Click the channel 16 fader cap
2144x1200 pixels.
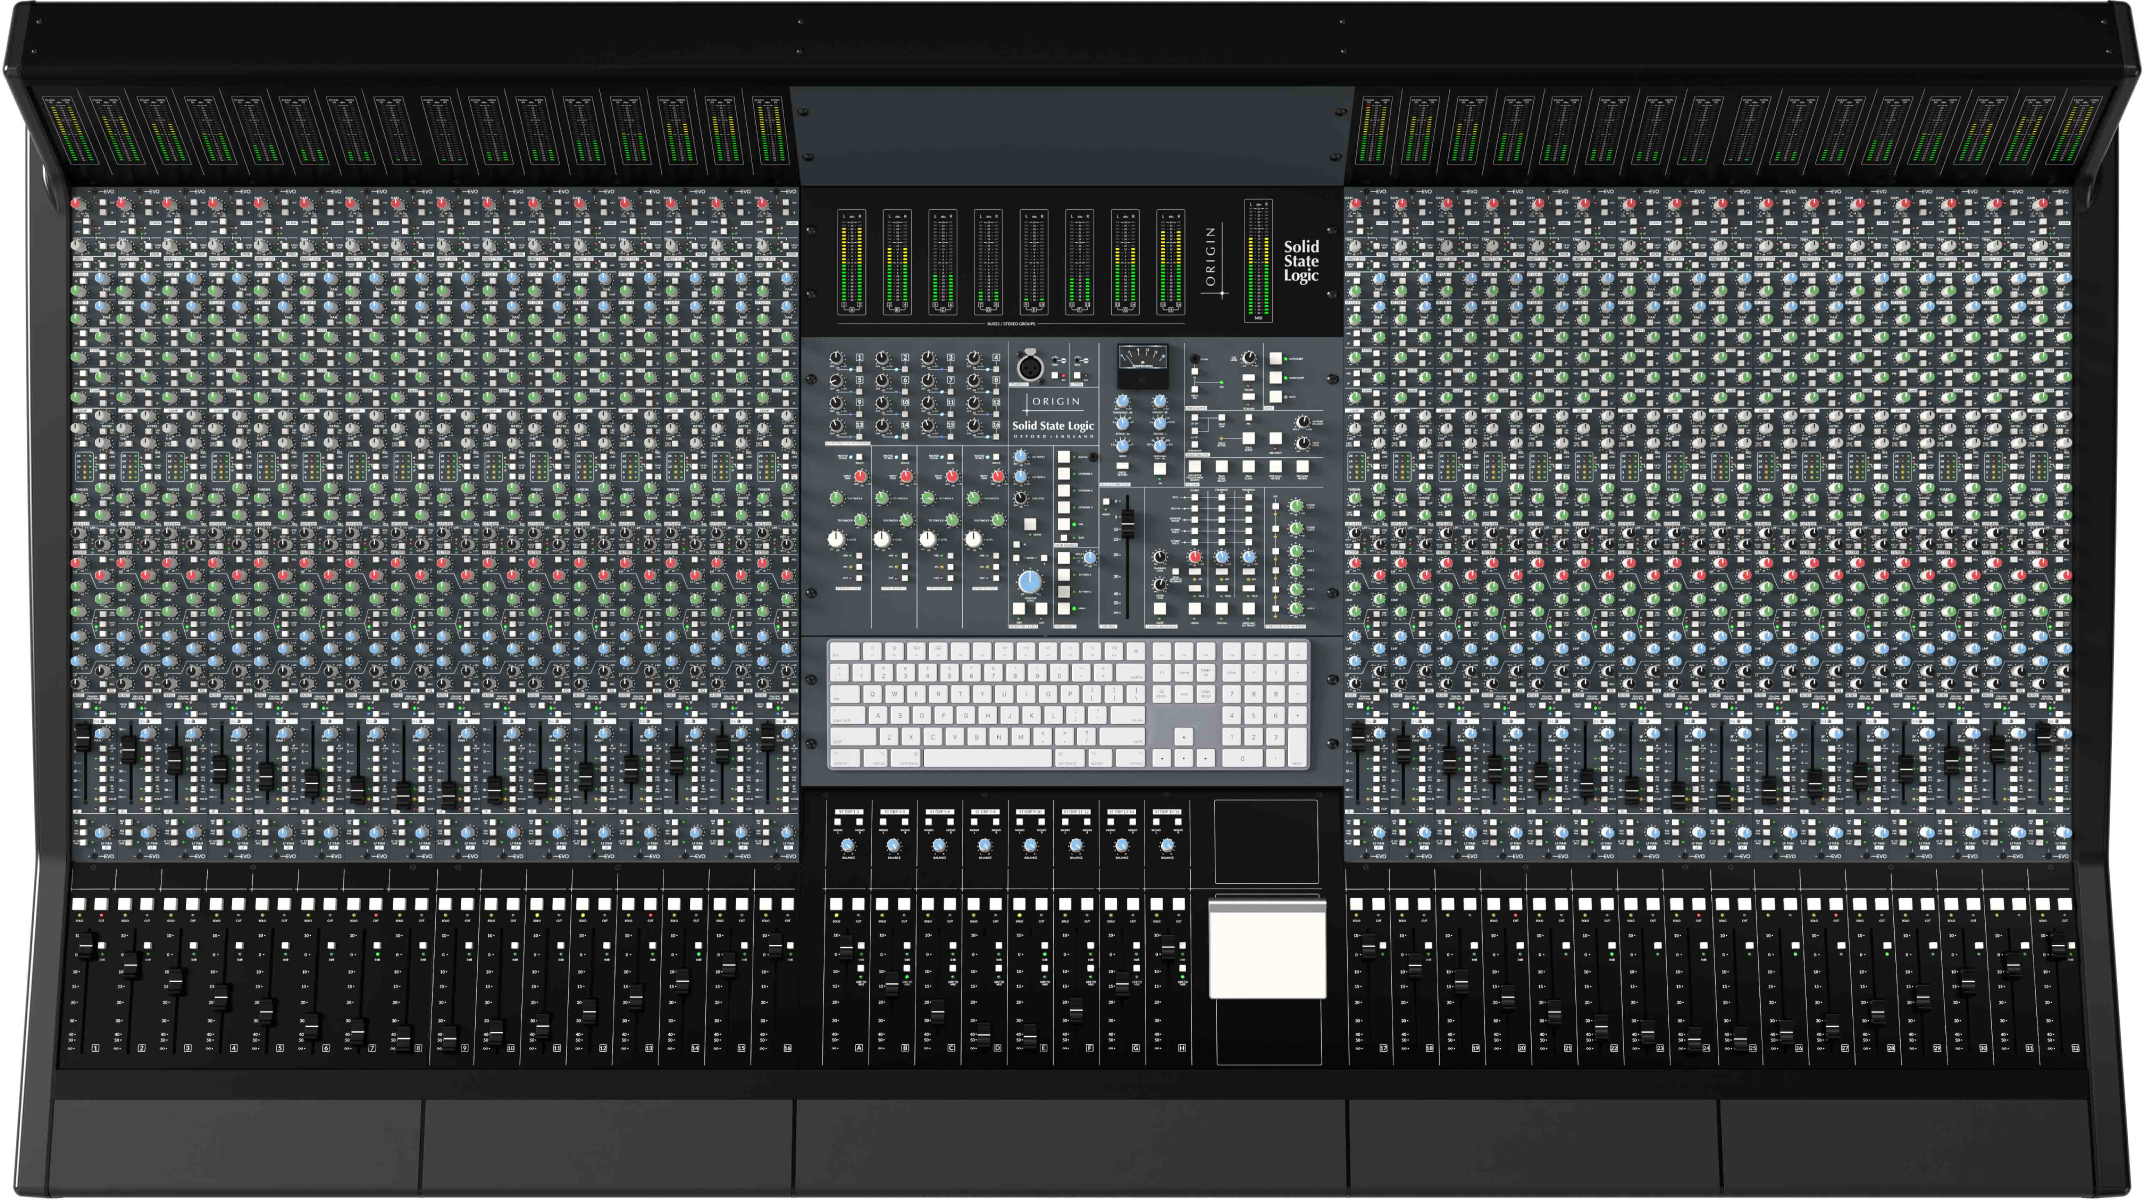(774, 945)
